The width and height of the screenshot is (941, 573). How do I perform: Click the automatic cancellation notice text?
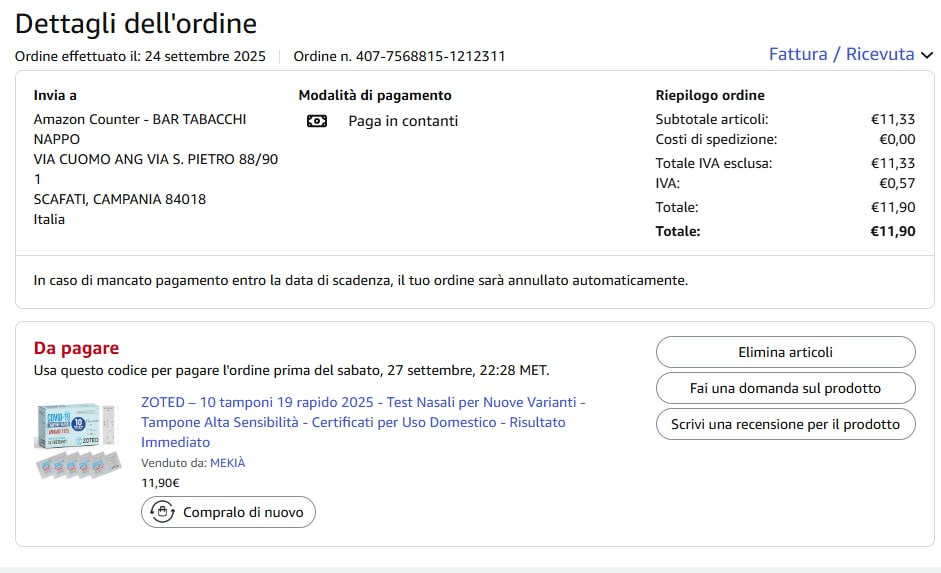(360, 280)
